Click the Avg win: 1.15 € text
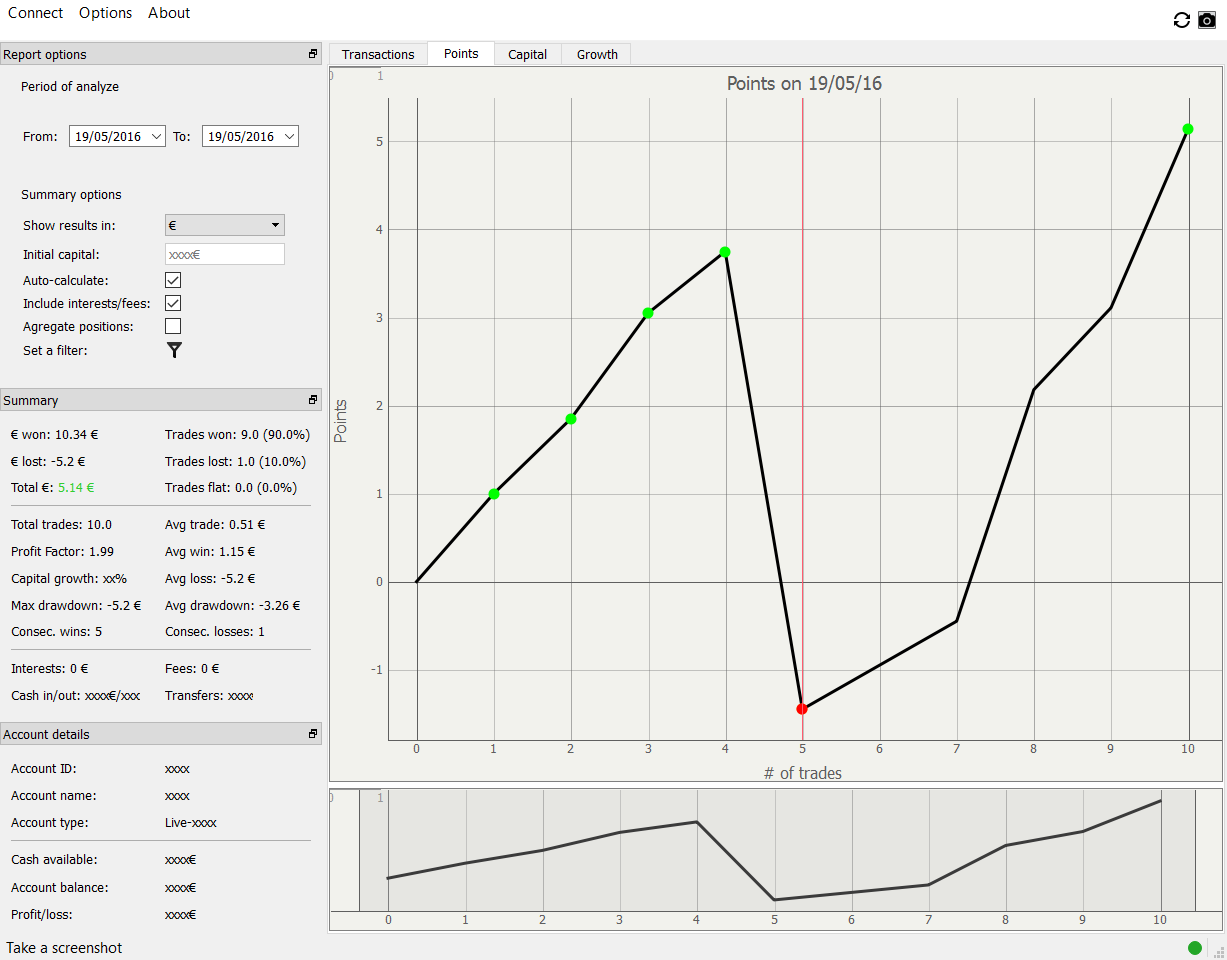Viewport: 1227px width, 960px height. pos(210,551)
